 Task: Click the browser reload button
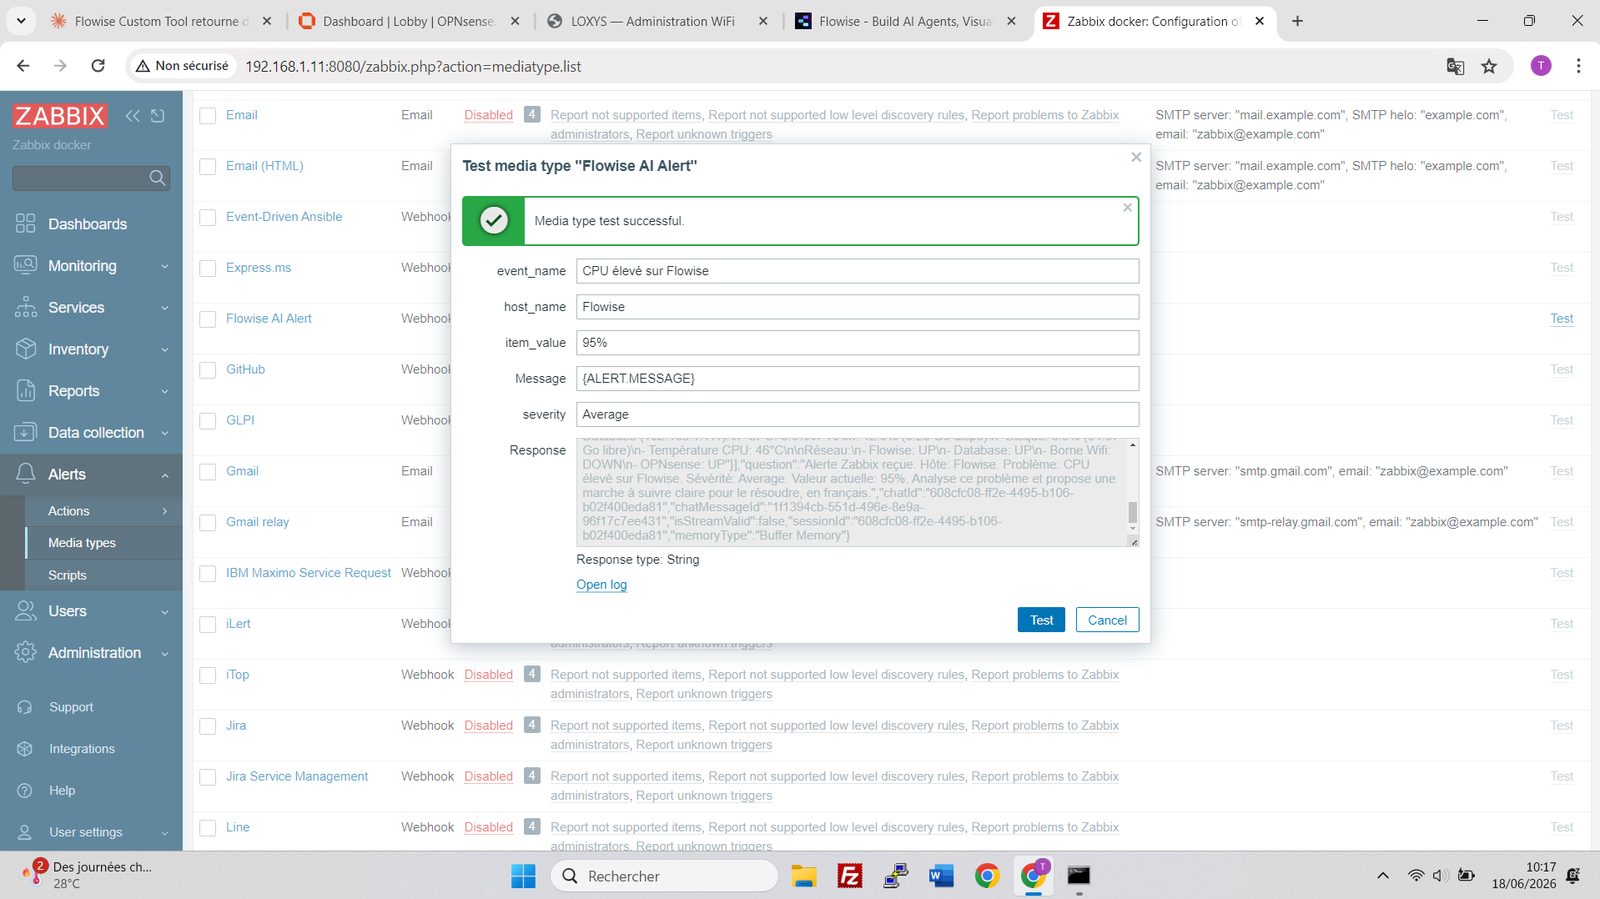[98, 66]
